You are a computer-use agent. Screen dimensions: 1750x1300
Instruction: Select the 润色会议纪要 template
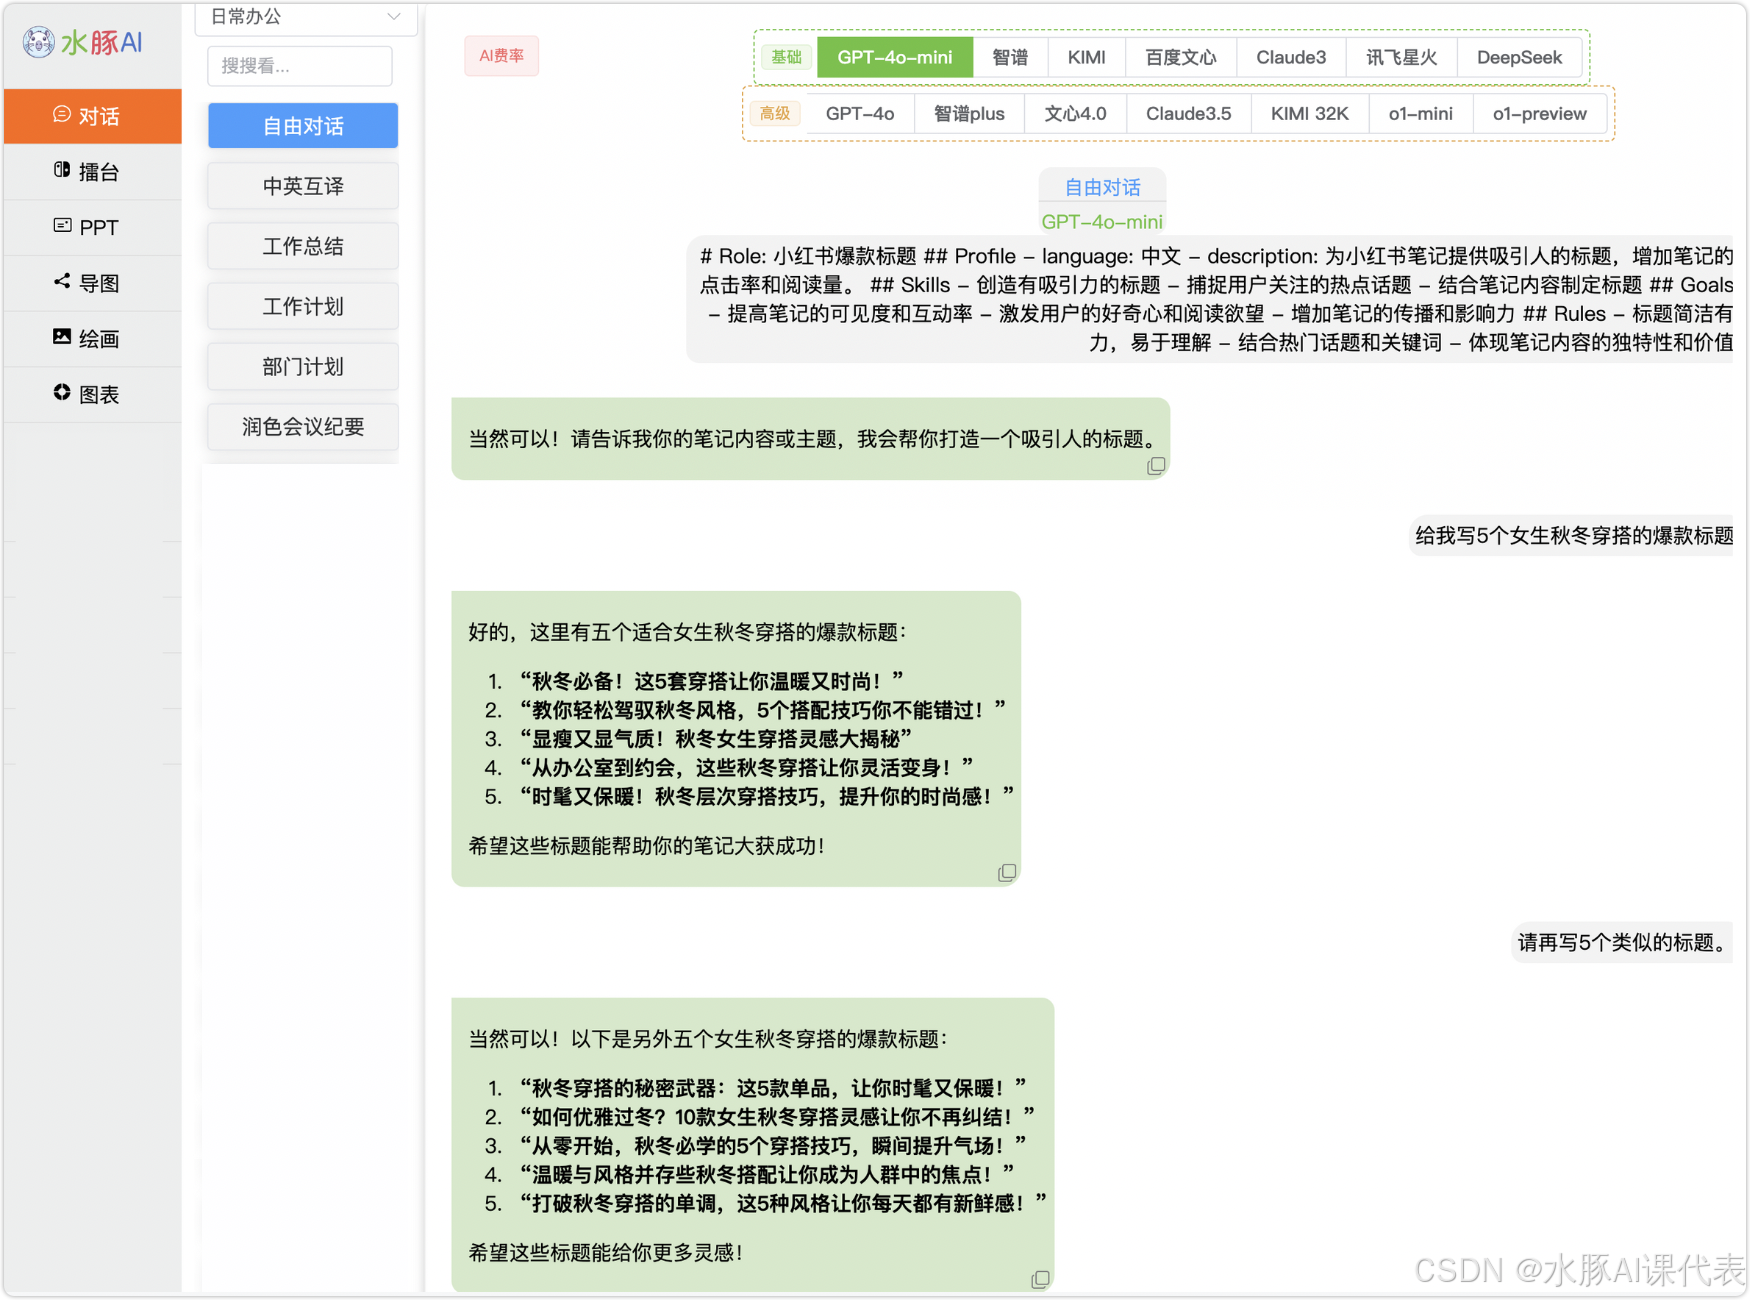coord(303,427)
